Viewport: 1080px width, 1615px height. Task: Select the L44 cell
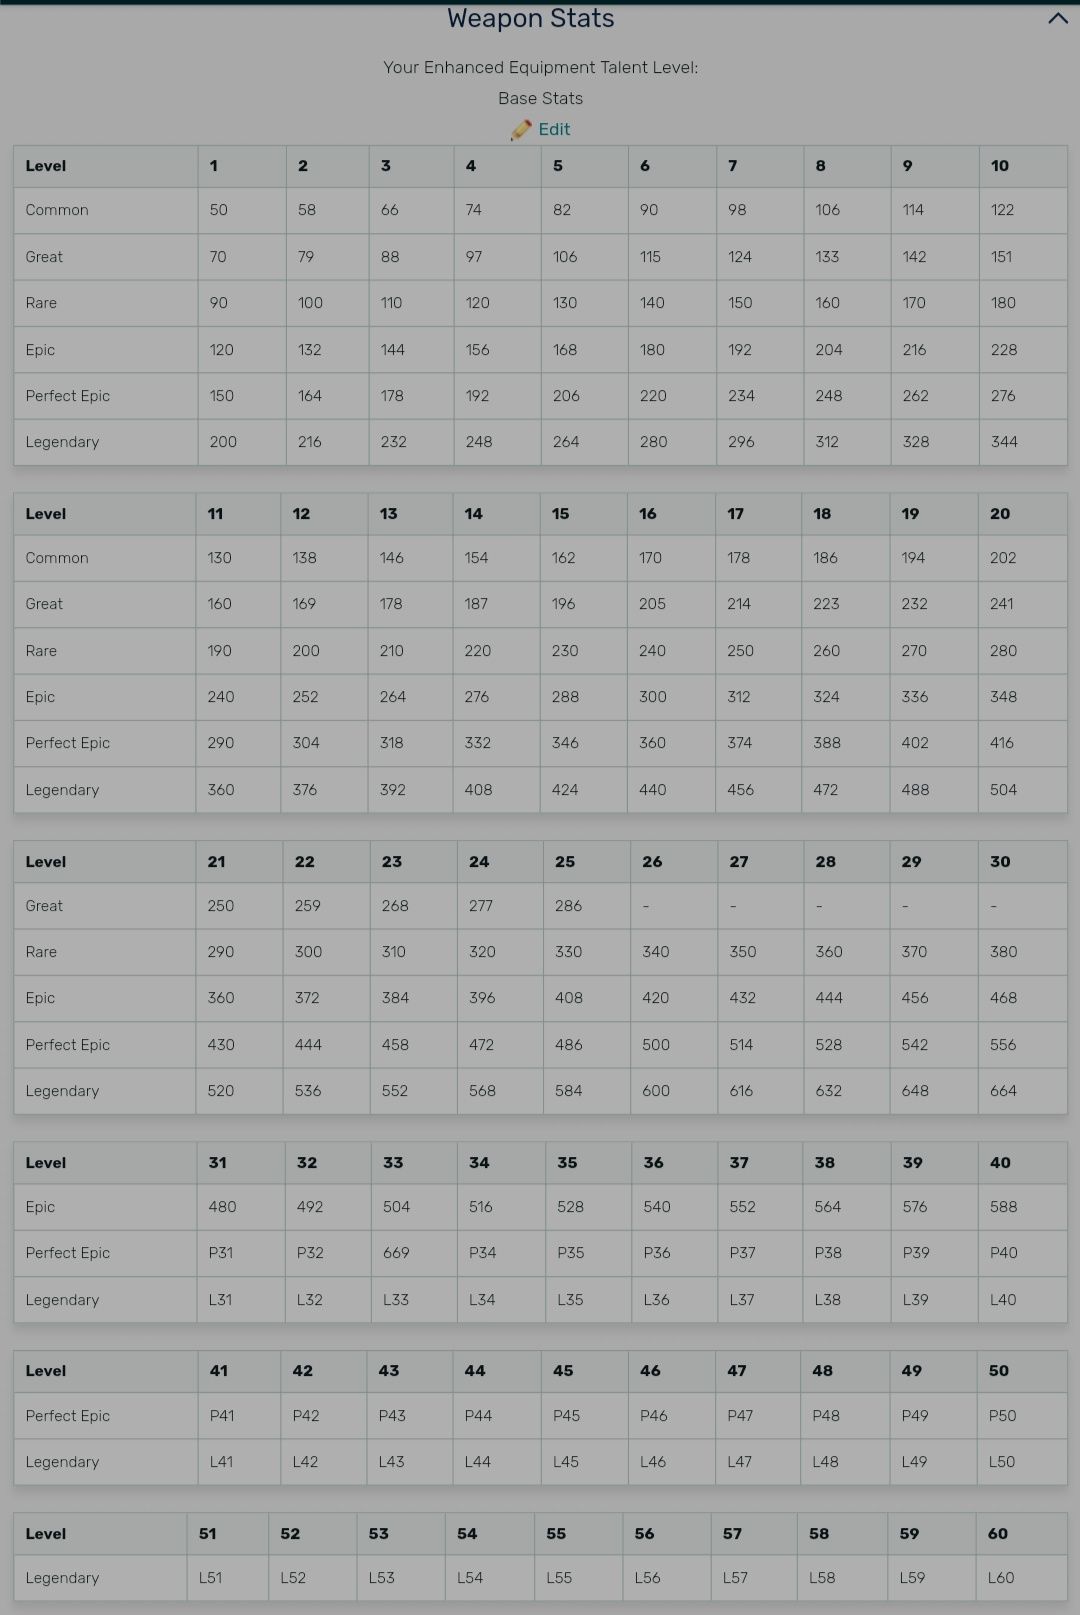coord(478,1462)
